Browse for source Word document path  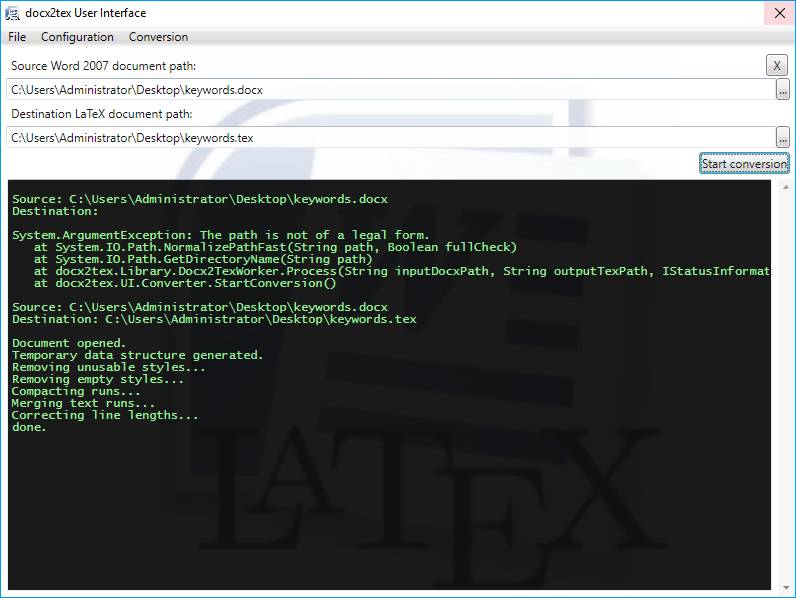coord(783,90)
